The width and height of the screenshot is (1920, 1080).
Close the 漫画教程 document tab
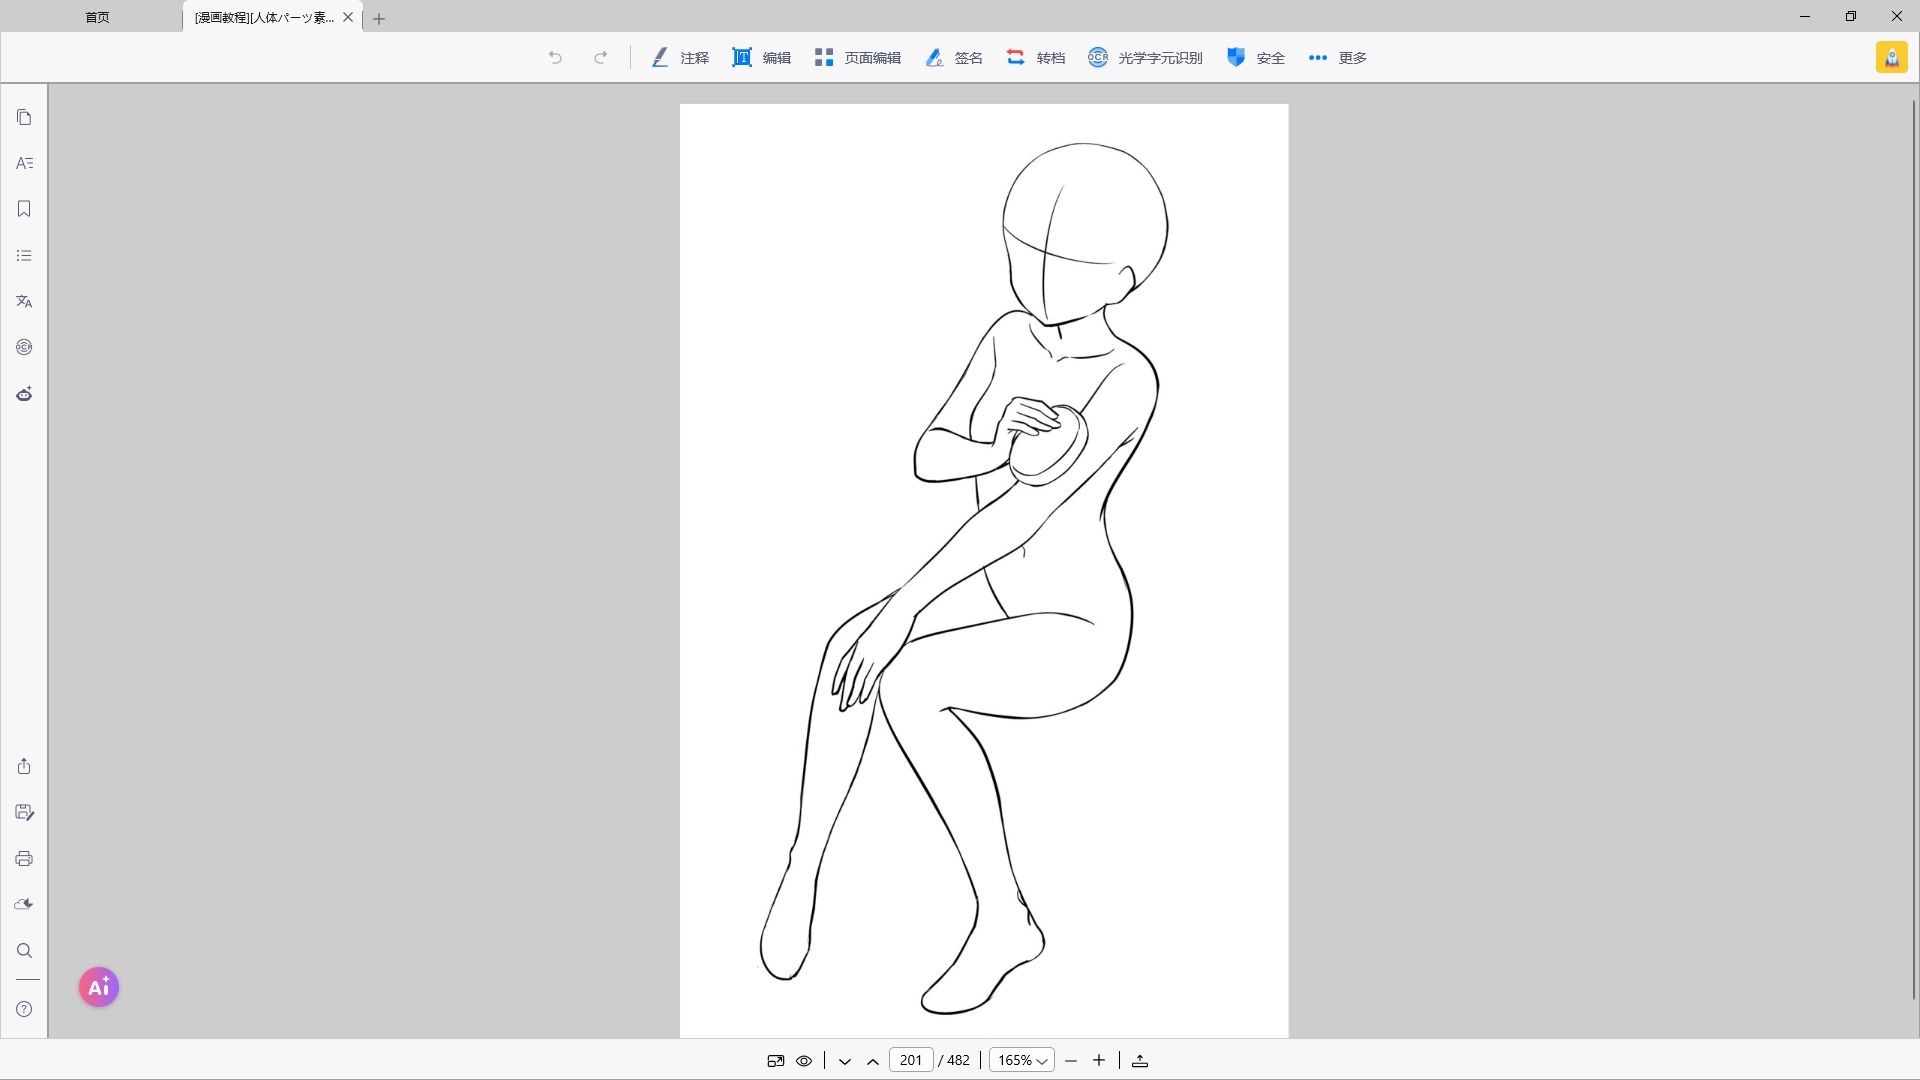[x=348, y=17]
